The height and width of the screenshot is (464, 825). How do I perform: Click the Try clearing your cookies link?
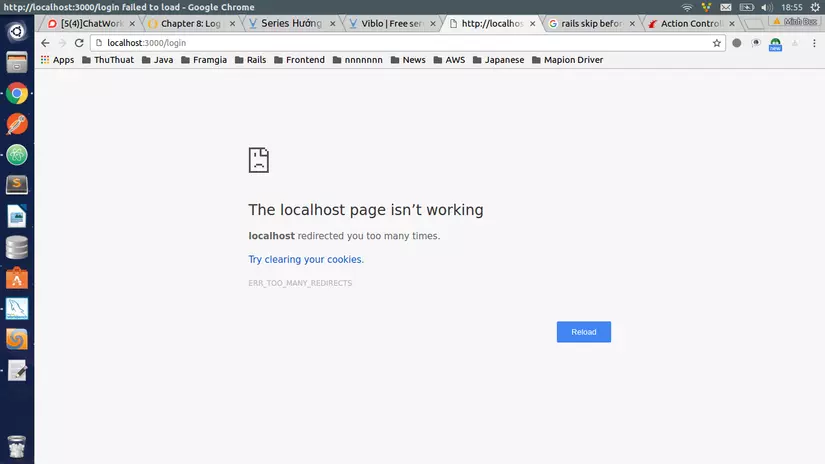pos(306,259)
